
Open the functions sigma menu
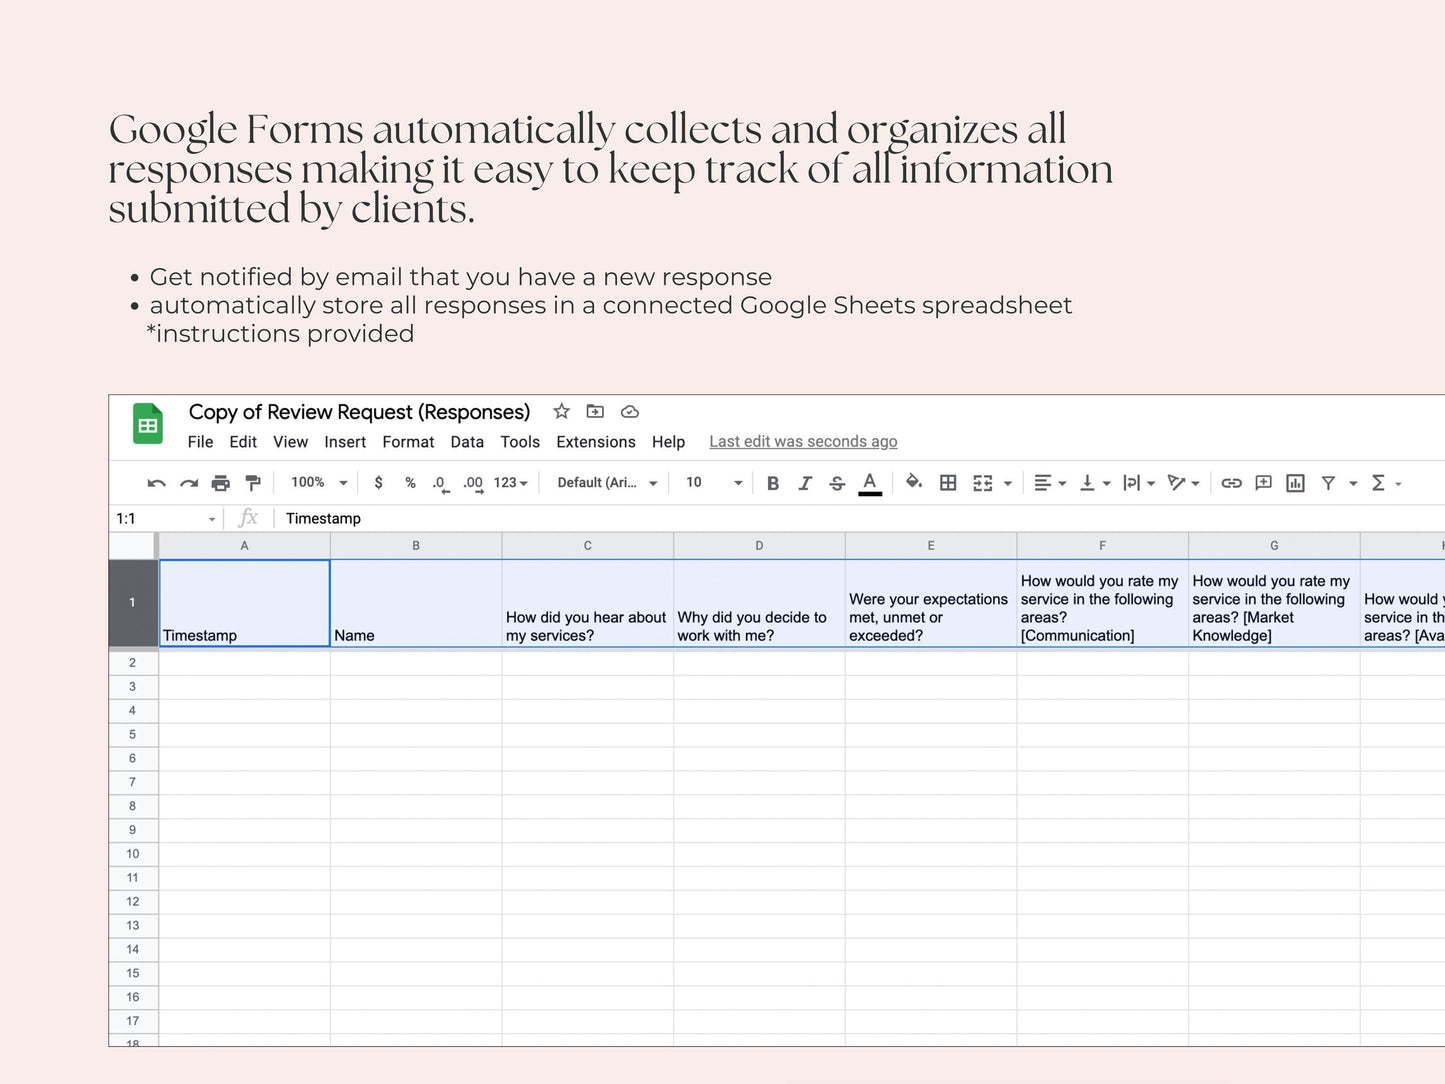click(x=1386, y=483)
